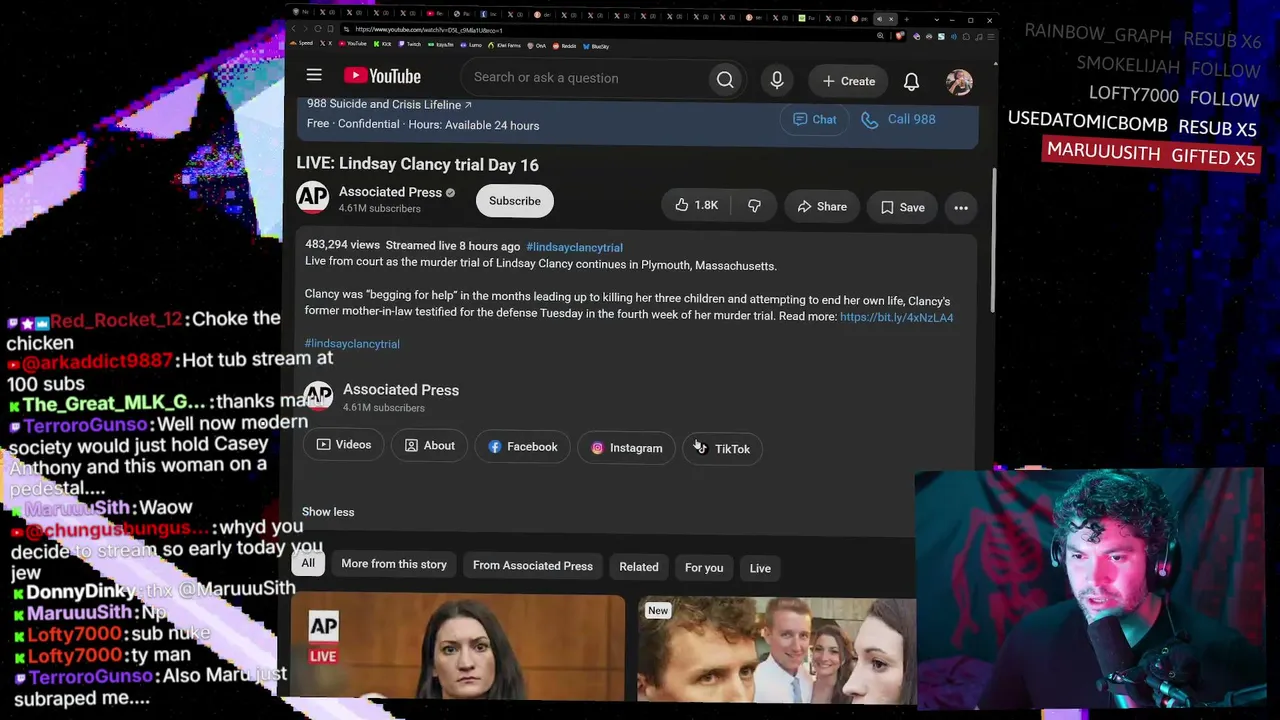The width and height of the screenshot is (1280, 720).
Task: Select the For you filter chip
Action: click(x=704, y=568)
